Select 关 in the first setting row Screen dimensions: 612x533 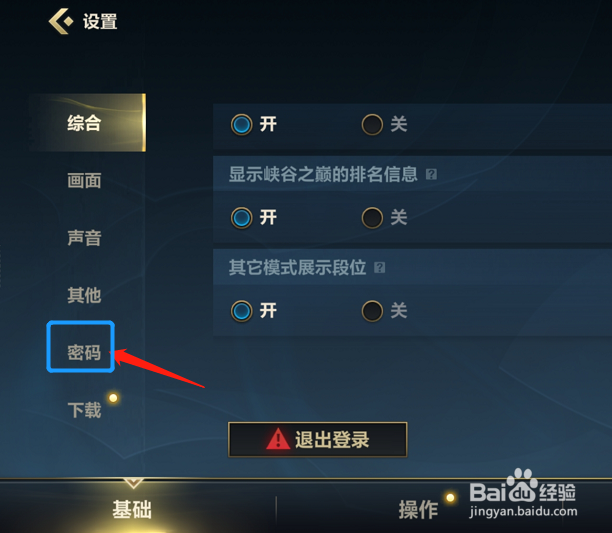pos(372,124)
